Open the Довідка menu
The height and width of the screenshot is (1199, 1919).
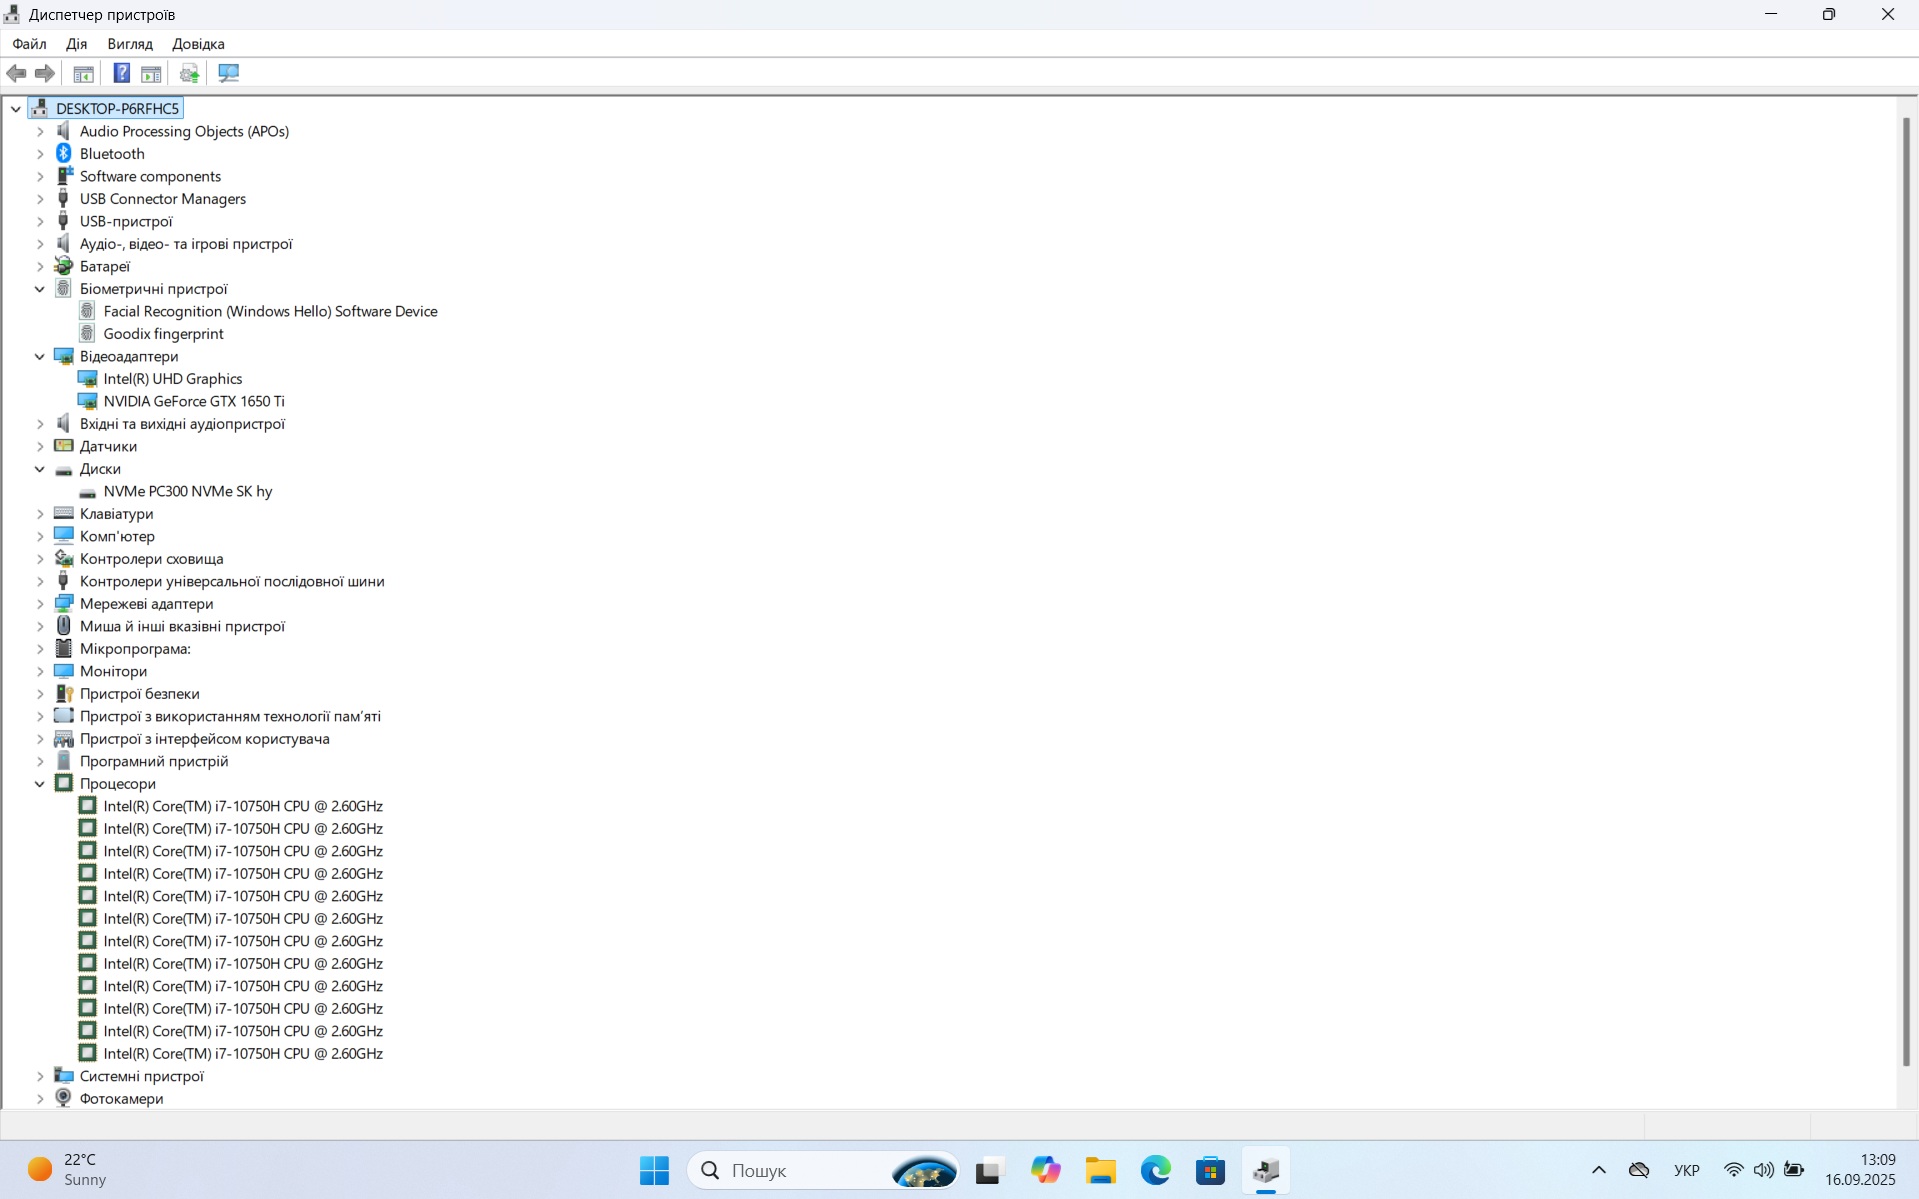click(198, 44)
